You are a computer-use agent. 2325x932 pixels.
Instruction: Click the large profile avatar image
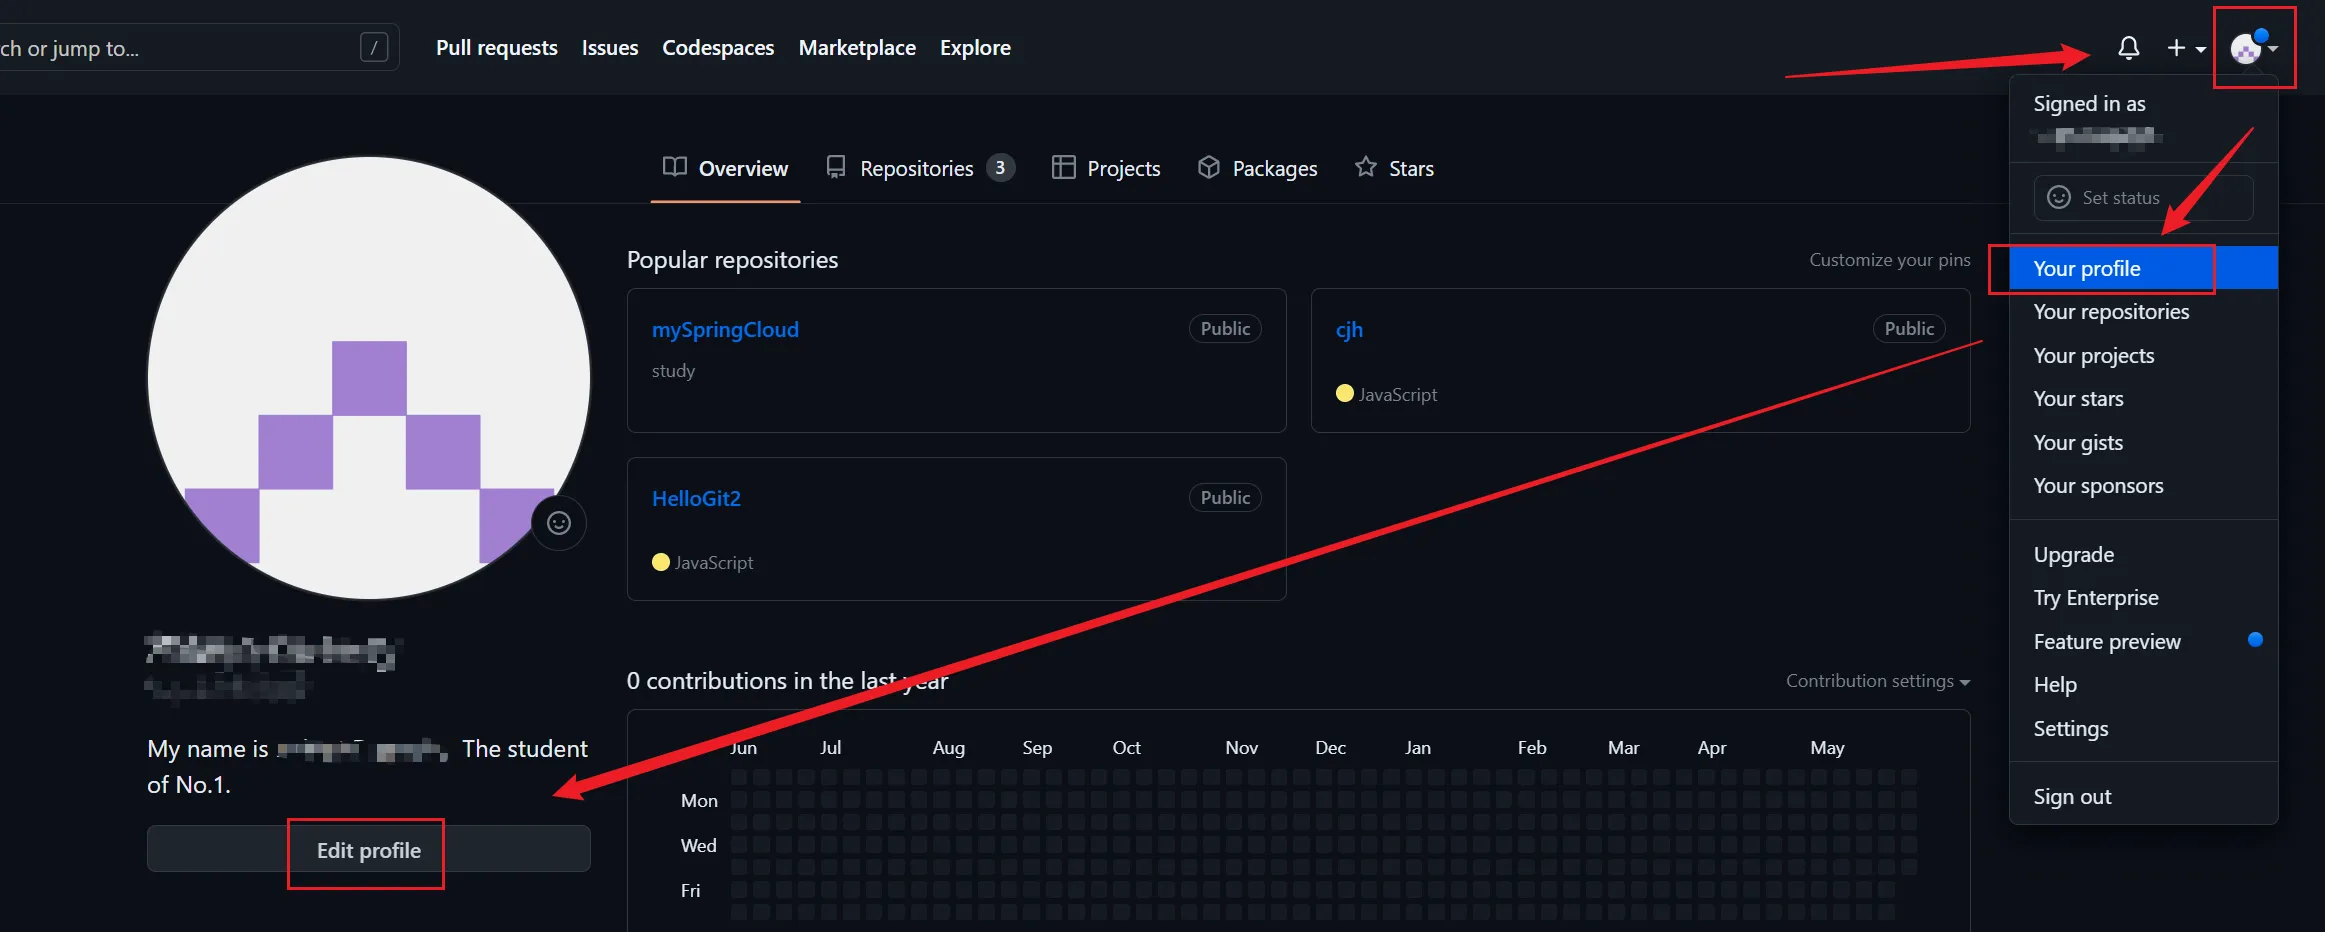coord(369,378)
